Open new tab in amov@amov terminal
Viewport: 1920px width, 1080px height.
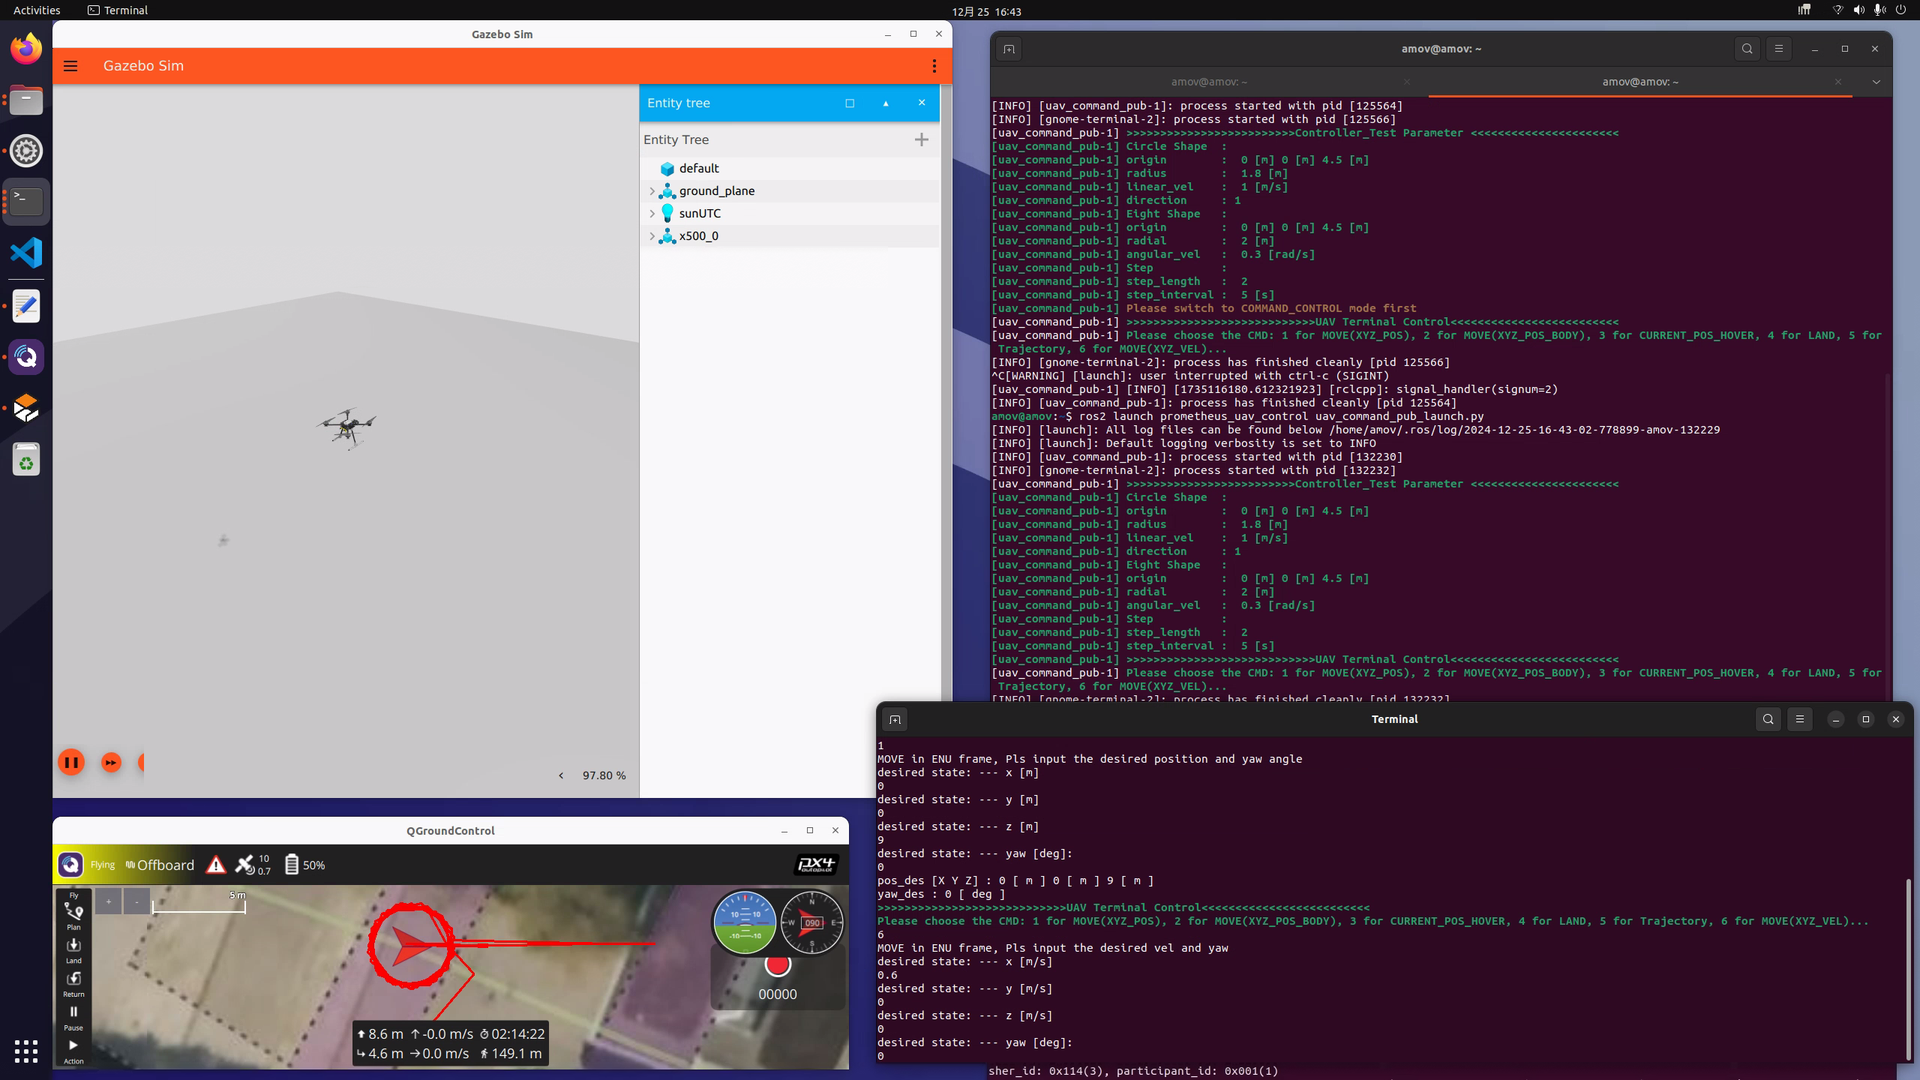tap(1009, 49)
